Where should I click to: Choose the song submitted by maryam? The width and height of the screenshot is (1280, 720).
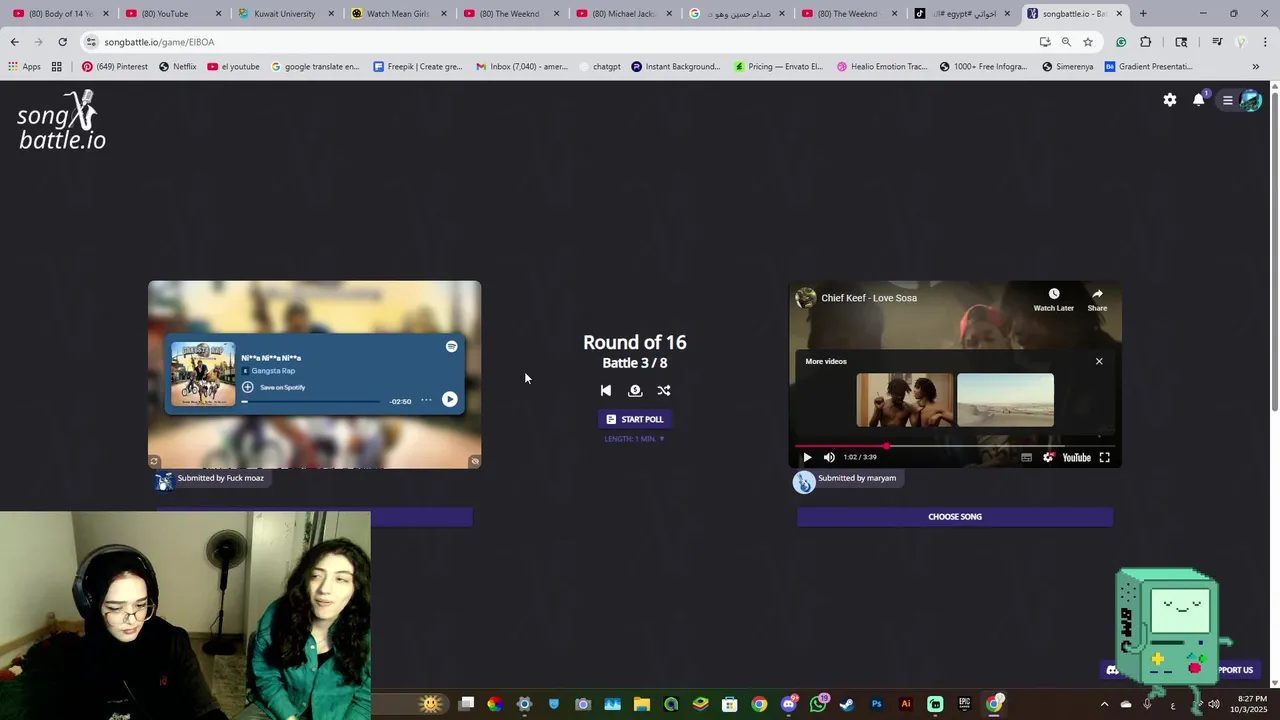pyautogui.click(x=955, y=517)
